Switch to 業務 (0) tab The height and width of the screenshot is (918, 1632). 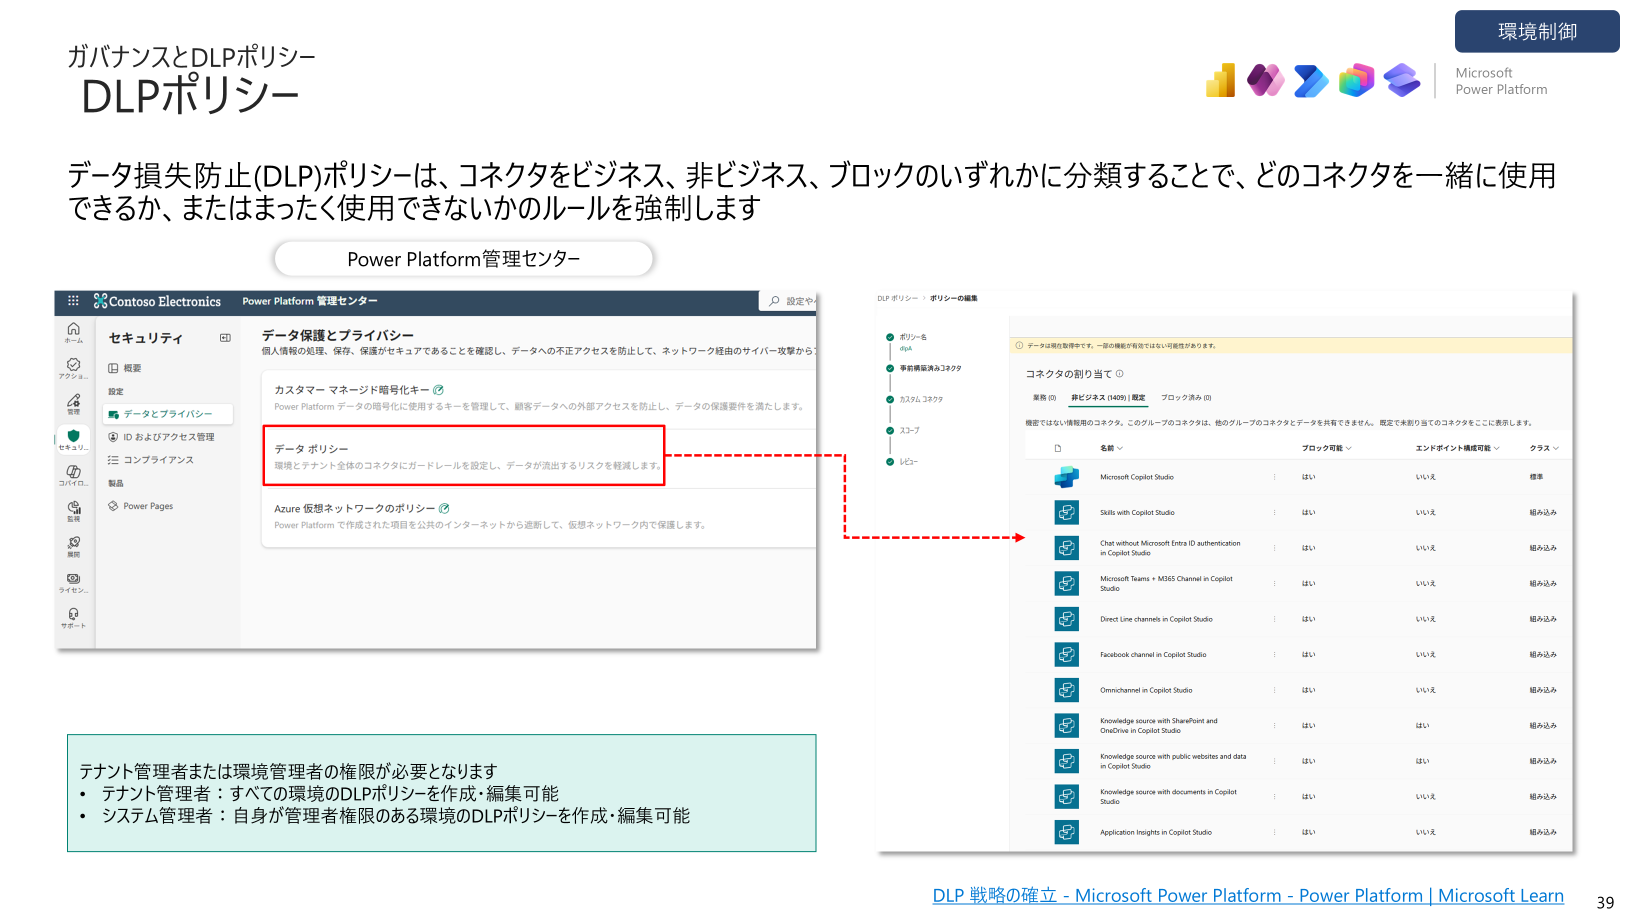1044,398
